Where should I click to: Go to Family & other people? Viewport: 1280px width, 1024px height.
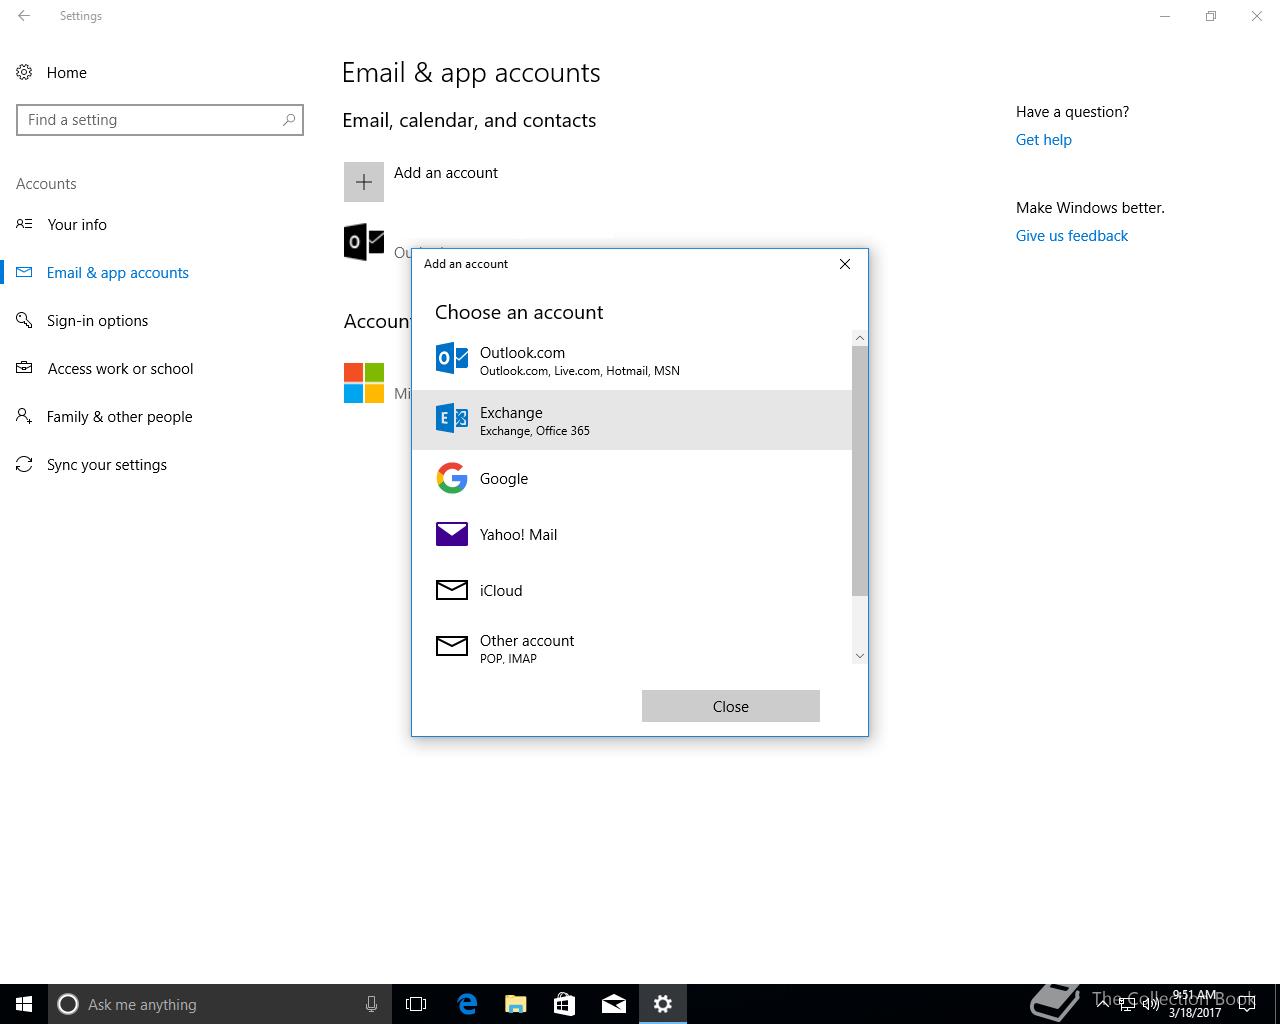click(119, 417)
